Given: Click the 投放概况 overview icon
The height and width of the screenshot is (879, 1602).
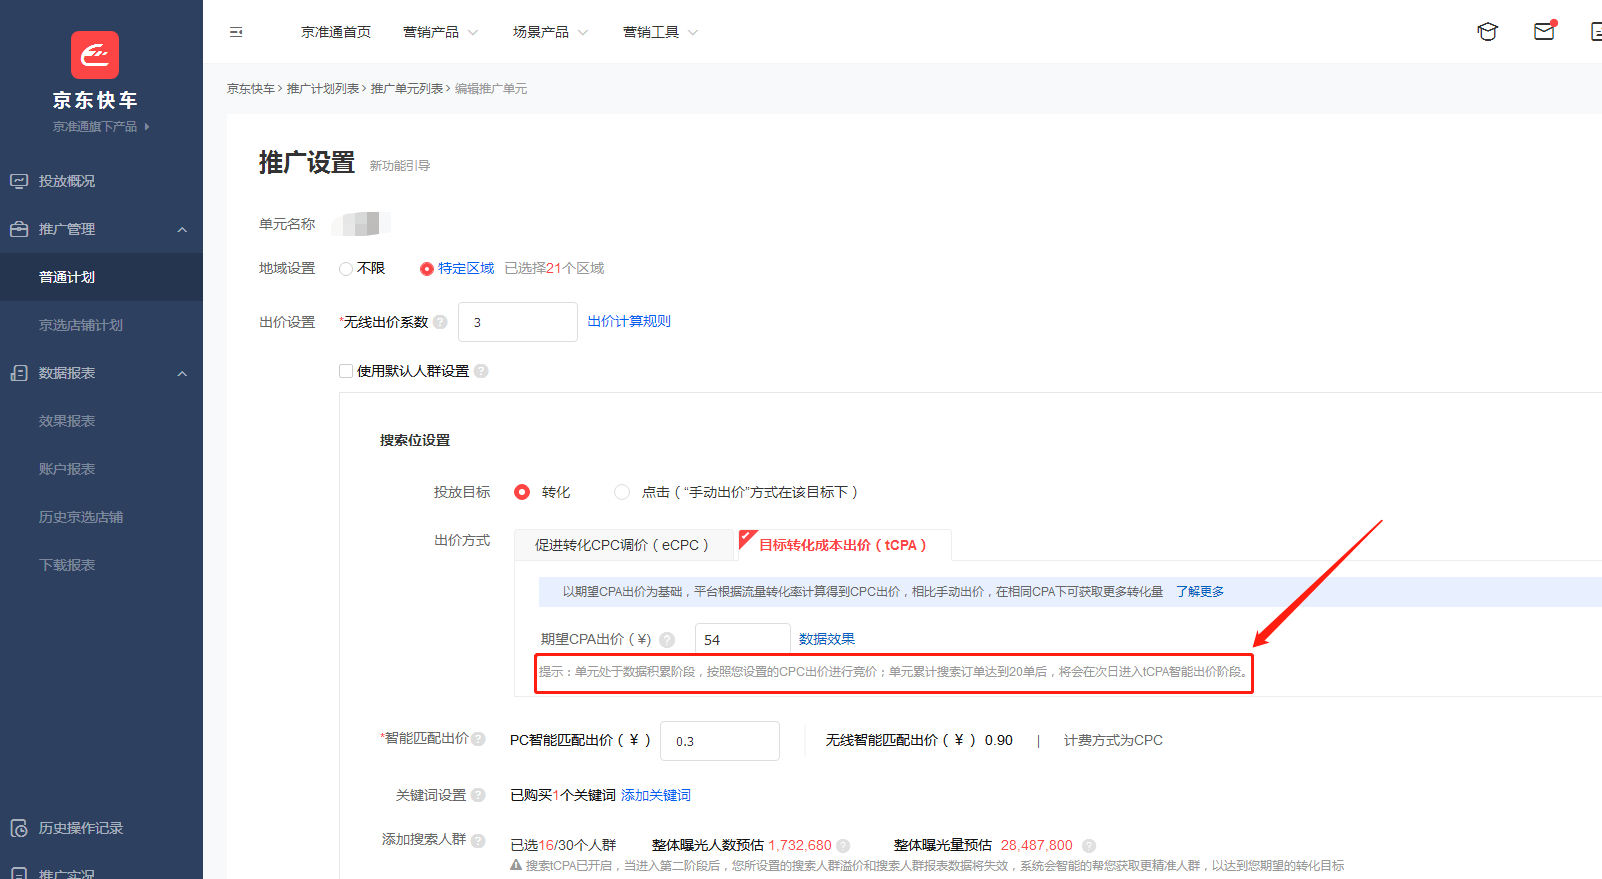Looking at the screenshot, I should 19,181.
